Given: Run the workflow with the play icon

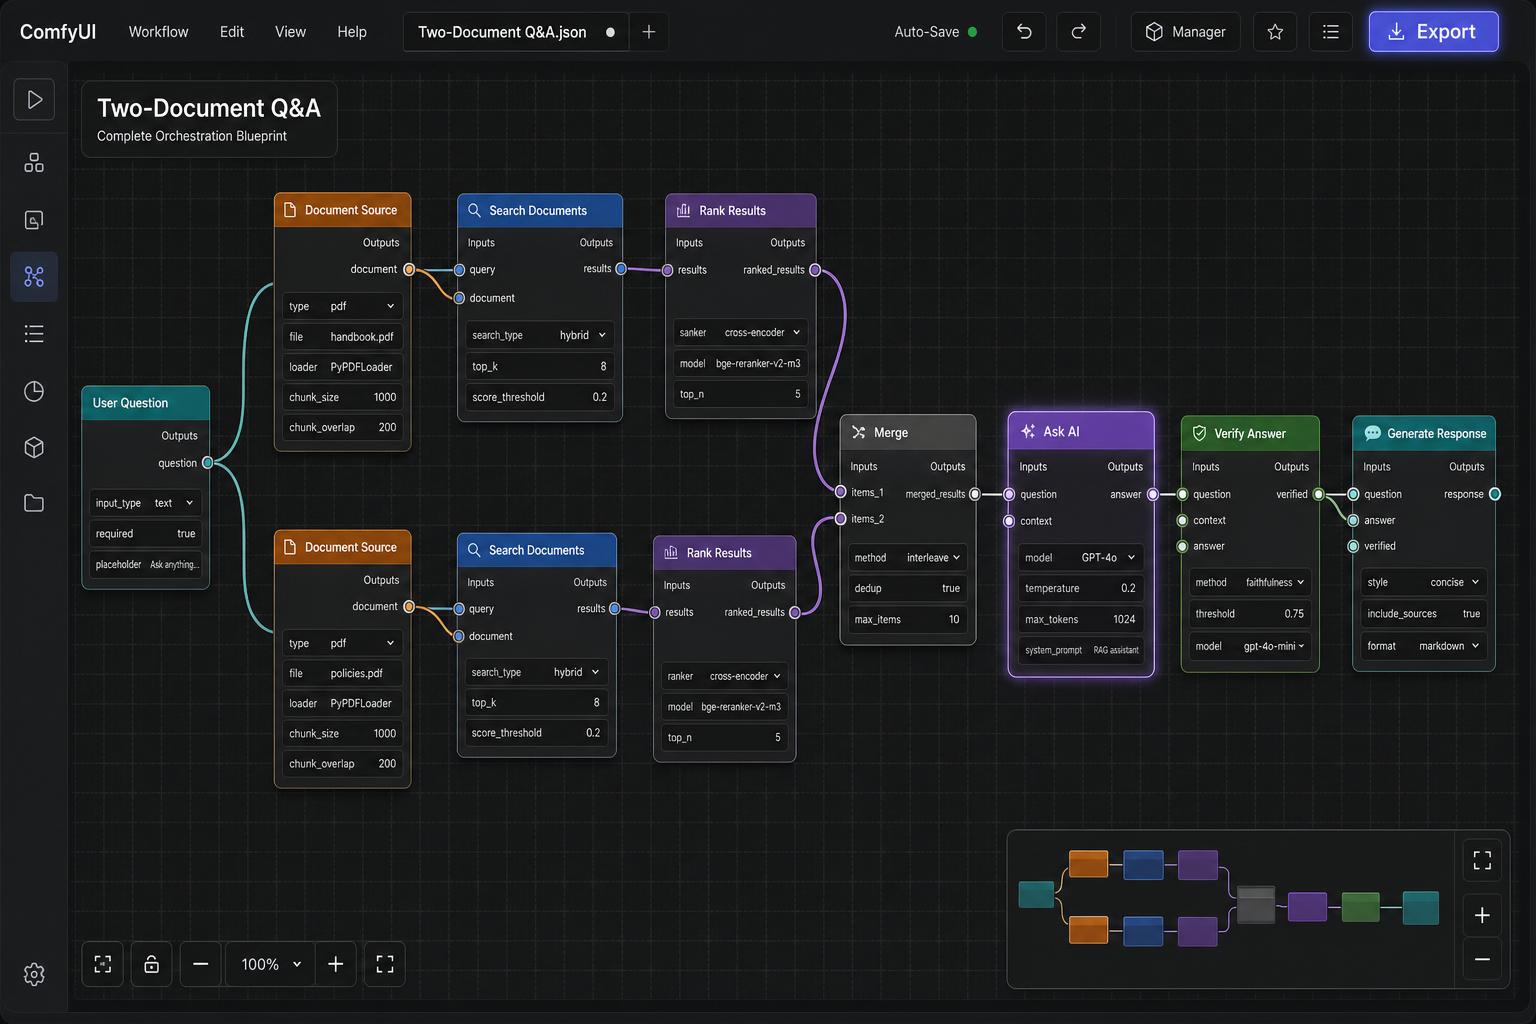Looking at the screenshot, I should pos(34,100).
